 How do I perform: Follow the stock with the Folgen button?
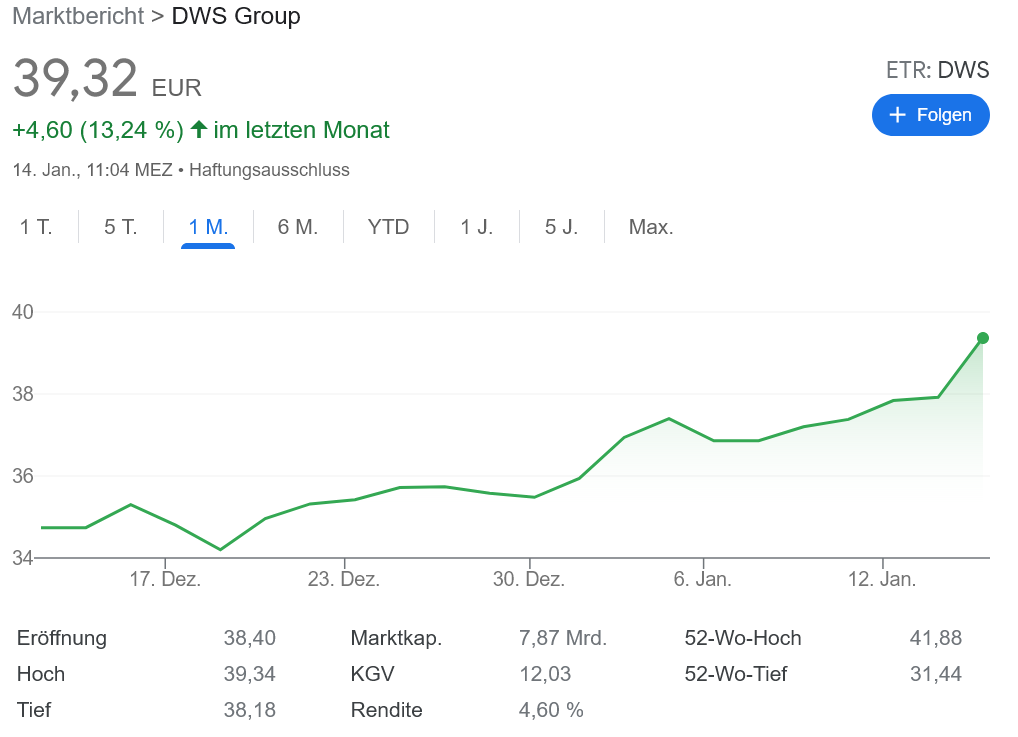[930, 115]
